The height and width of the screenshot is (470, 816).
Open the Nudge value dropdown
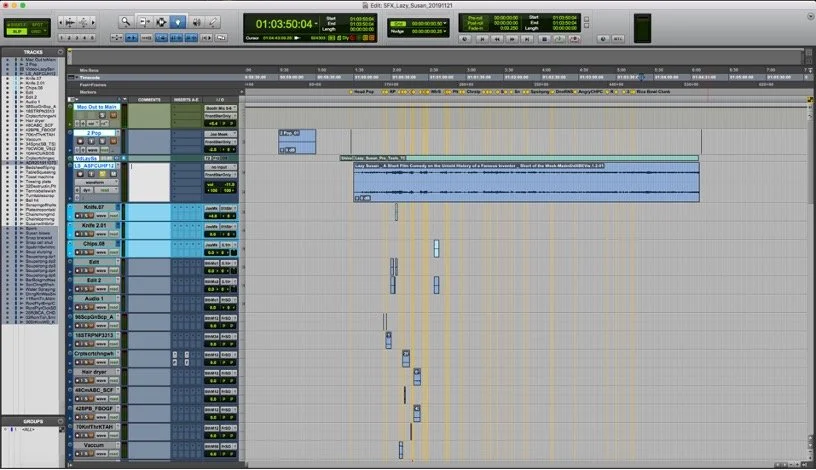[x=444, y=31]
